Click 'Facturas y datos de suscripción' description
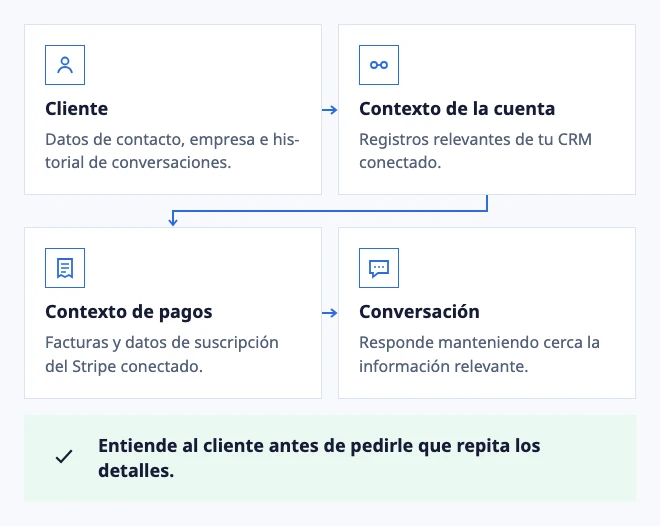The width and height of the screenshot is (660, 526). (x=162, y=354)
